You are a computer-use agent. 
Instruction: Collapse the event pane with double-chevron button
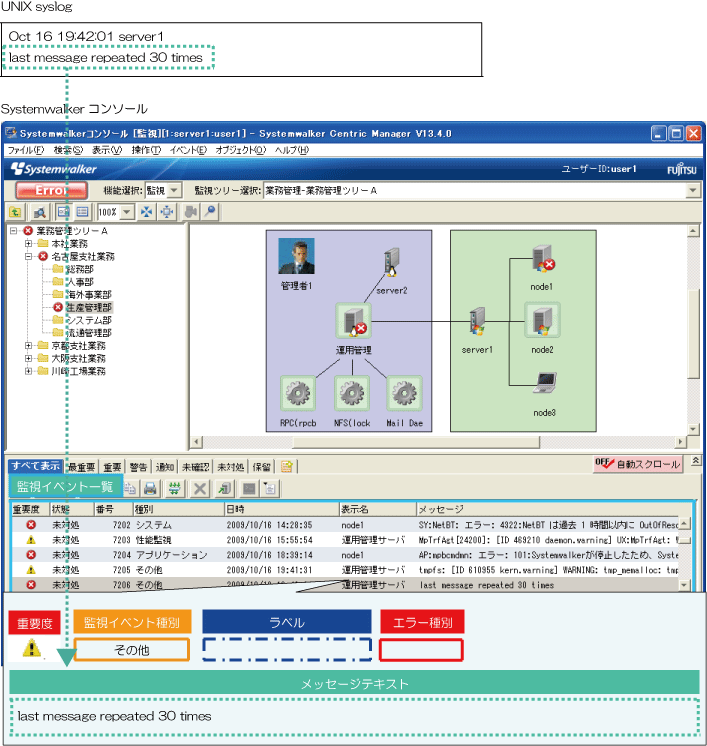696,461
